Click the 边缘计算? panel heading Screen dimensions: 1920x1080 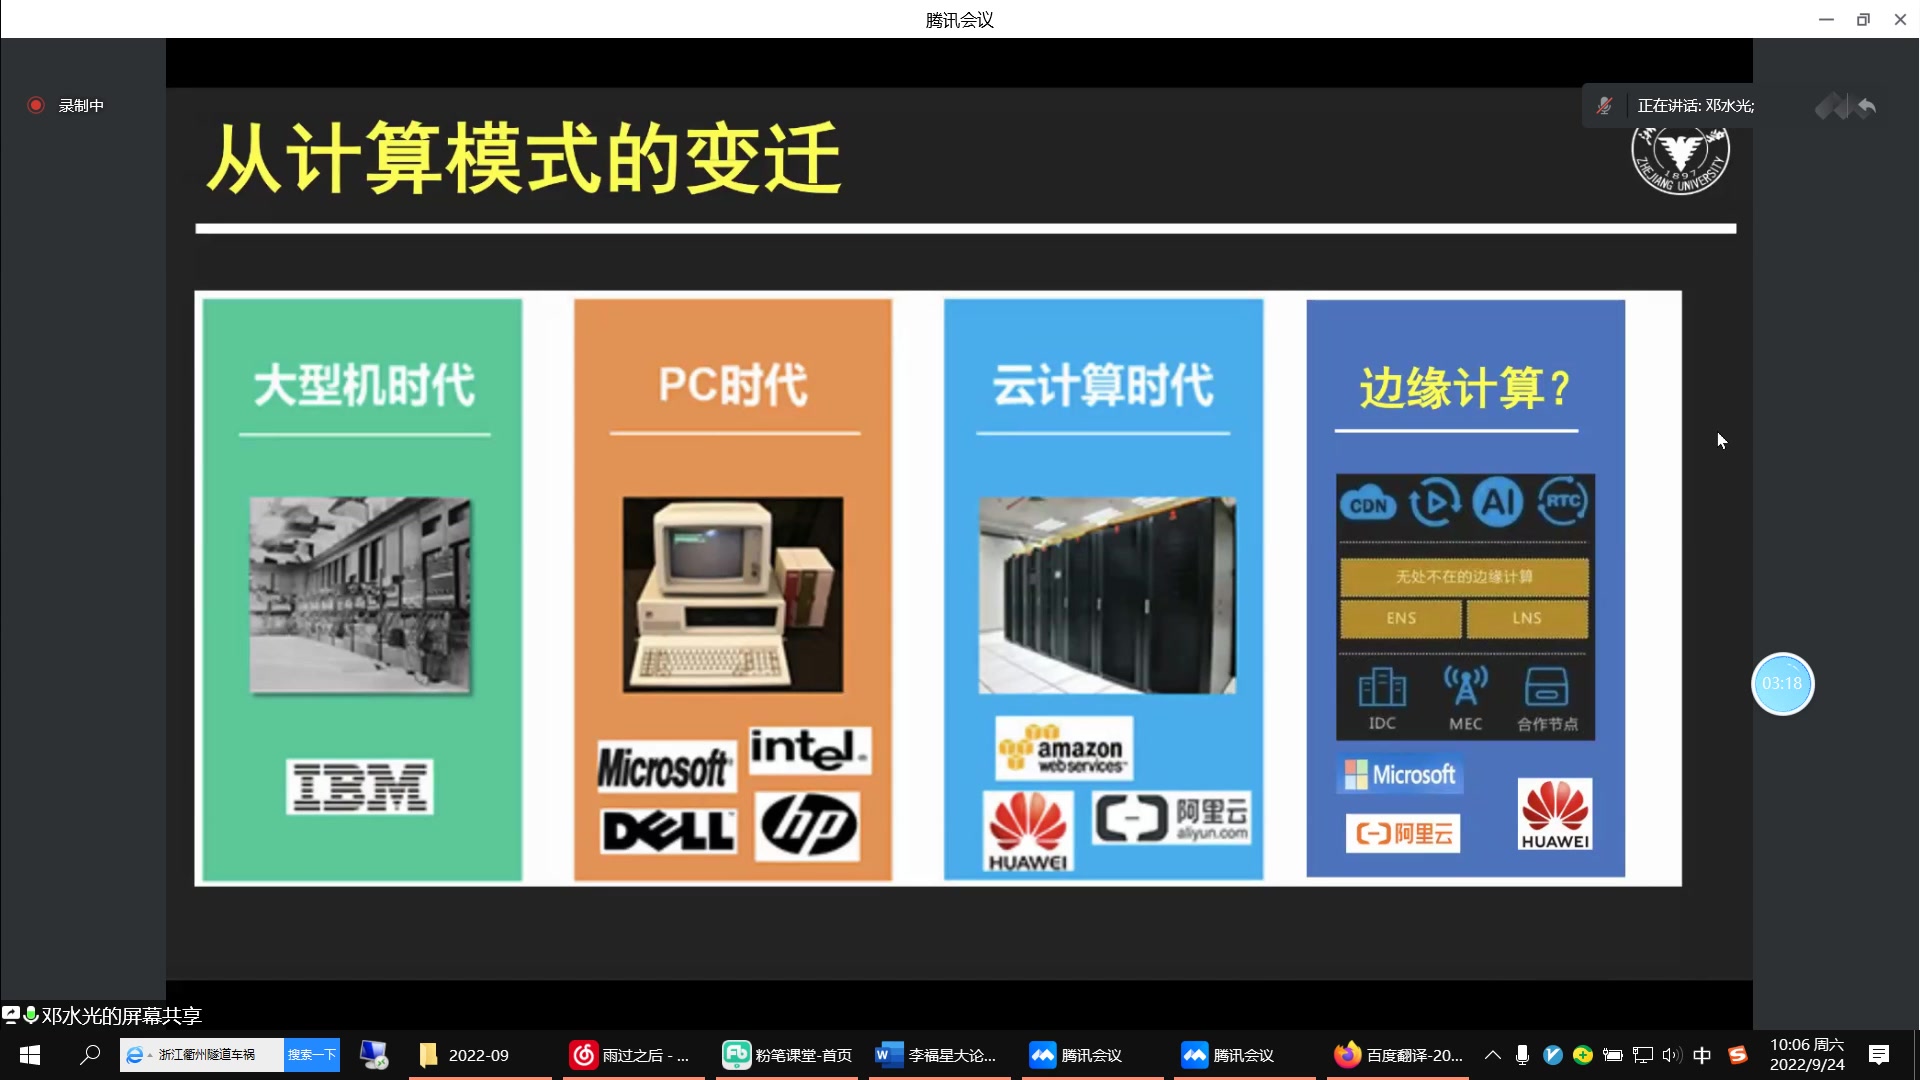click(x=1465, y=388)
